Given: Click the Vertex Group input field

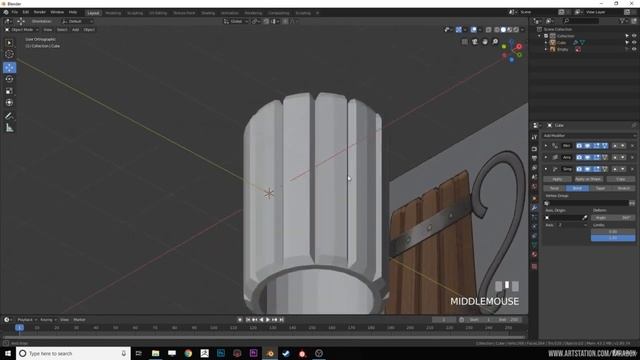Looking at the screenshot, I should tap(587, 203).
